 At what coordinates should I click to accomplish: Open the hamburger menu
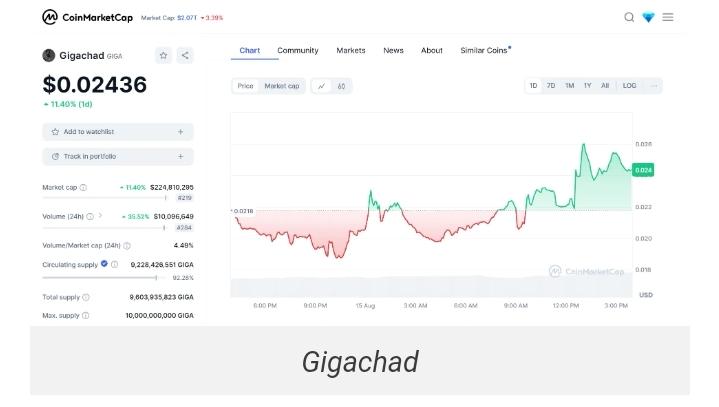pos(668,17)
